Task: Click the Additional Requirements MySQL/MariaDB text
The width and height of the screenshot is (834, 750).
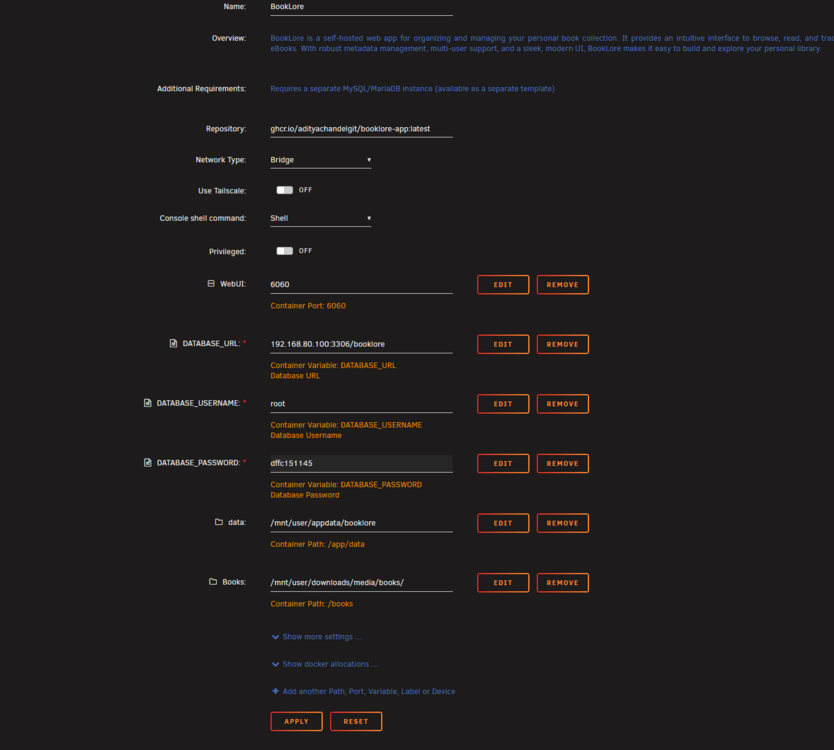Action: click(x=412, y=88)
